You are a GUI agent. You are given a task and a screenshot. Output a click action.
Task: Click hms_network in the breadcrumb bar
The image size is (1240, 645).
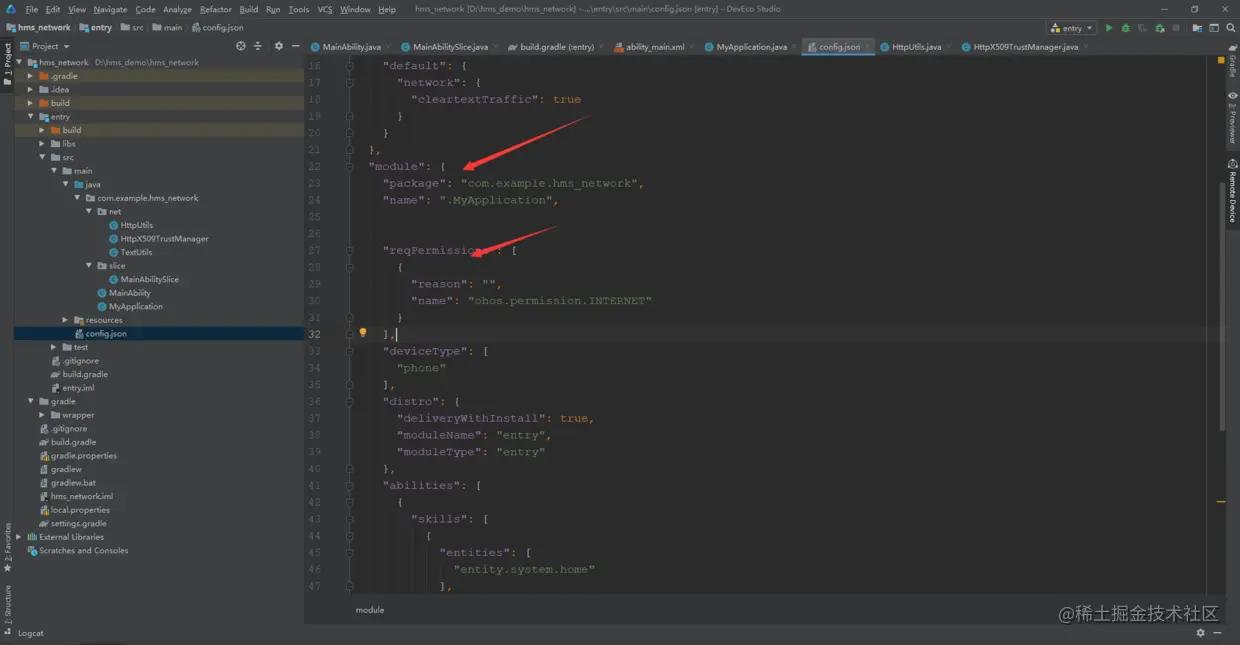pos(38,28)
